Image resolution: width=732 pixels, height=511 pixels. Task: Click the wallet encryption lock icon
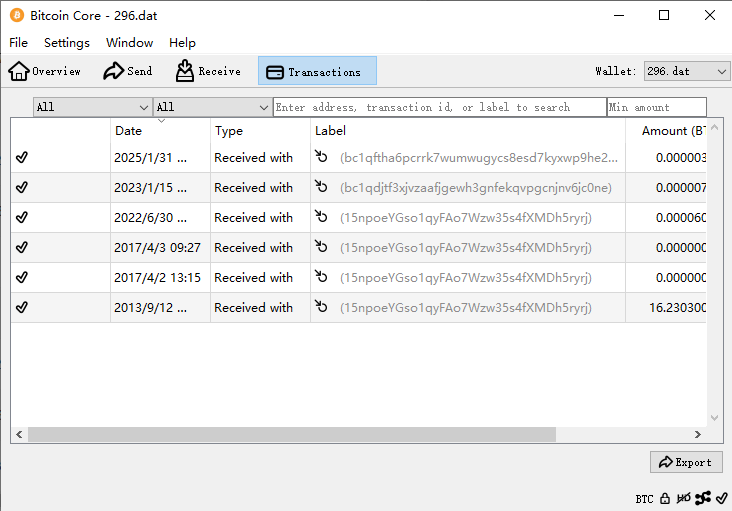(665, 498)
